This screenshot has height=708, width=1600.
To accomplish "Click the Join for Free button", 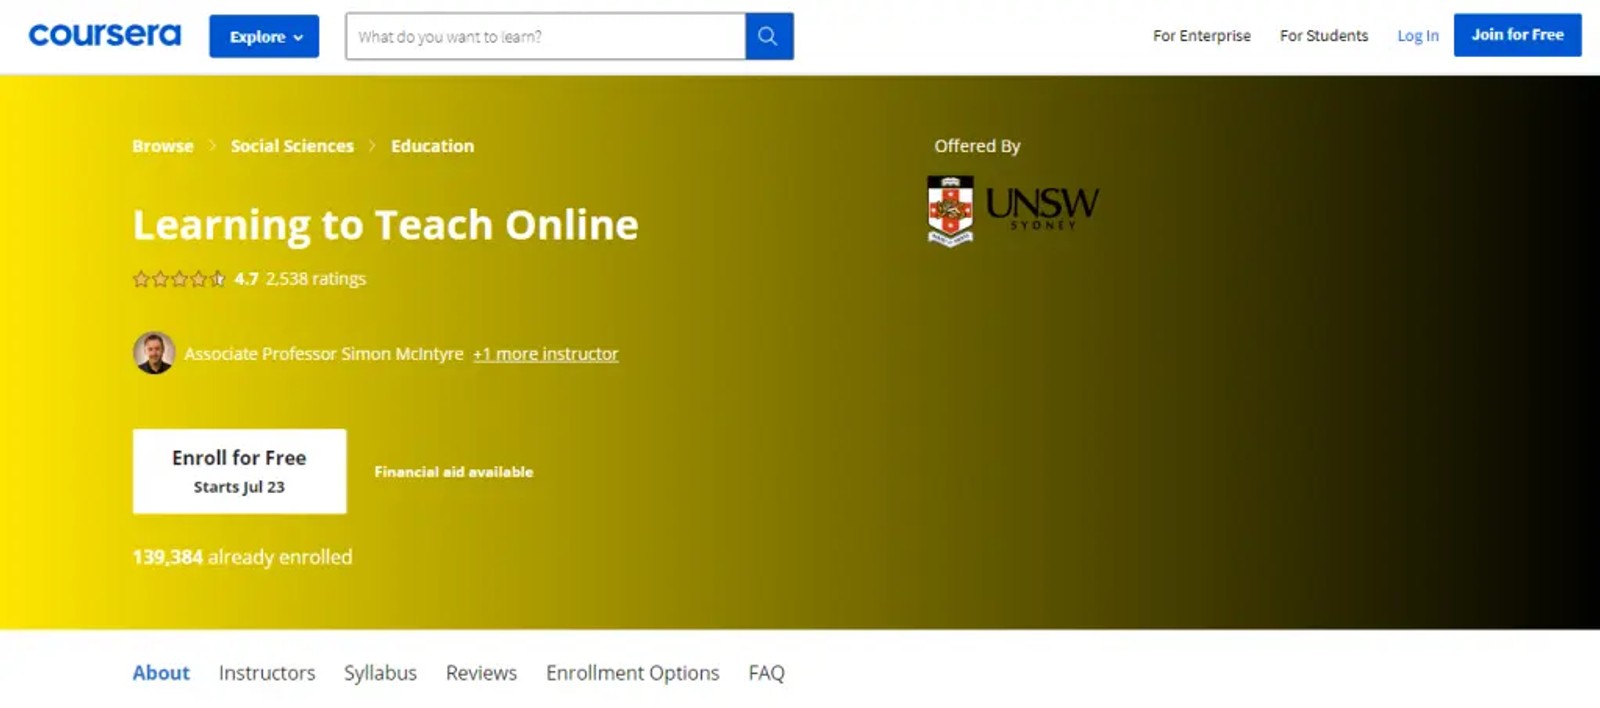I will click(1517, 35).
